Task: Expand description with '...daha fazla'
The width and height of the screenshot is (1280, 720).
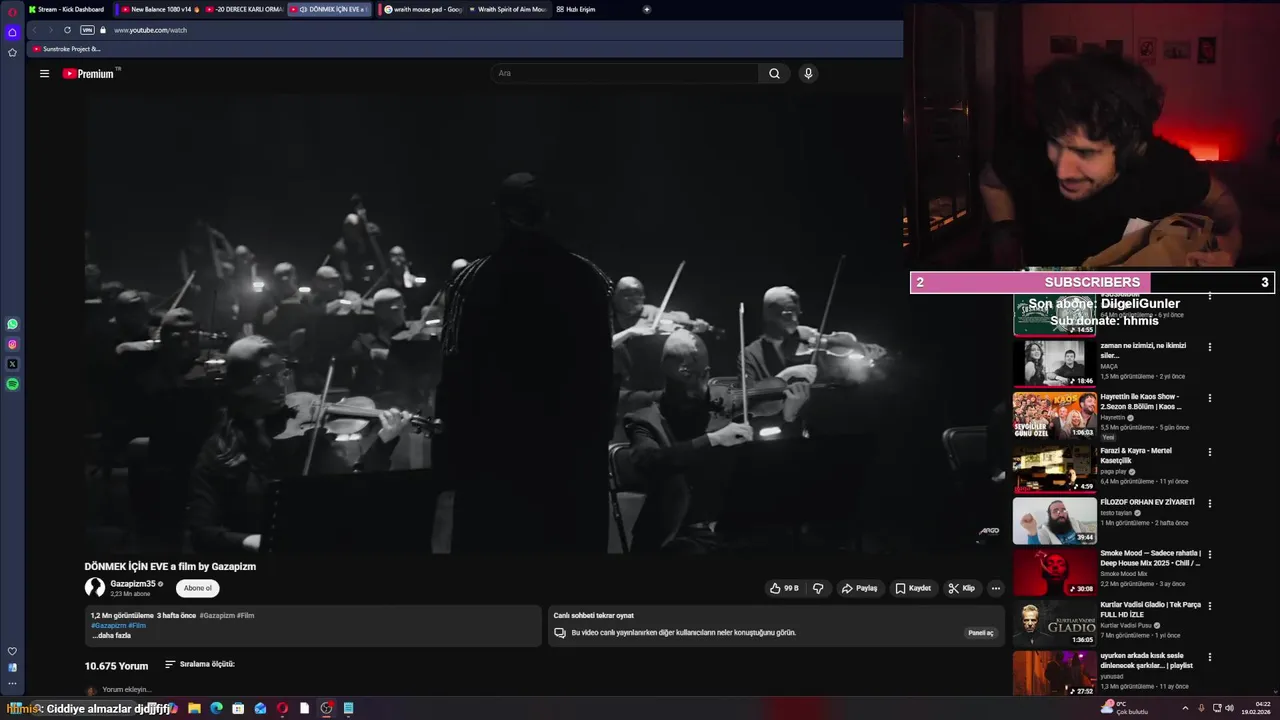Action: point(111,635)
